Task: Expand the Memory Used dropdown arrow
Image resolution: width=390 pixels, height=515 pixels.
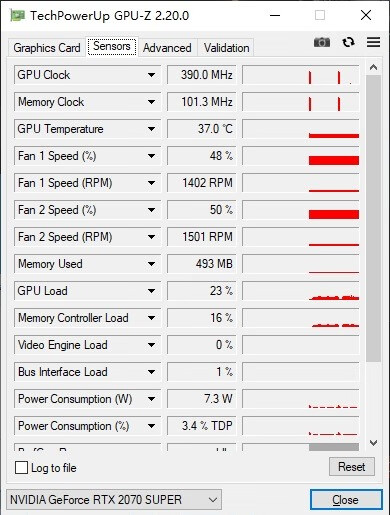Action: pos(151,264)
